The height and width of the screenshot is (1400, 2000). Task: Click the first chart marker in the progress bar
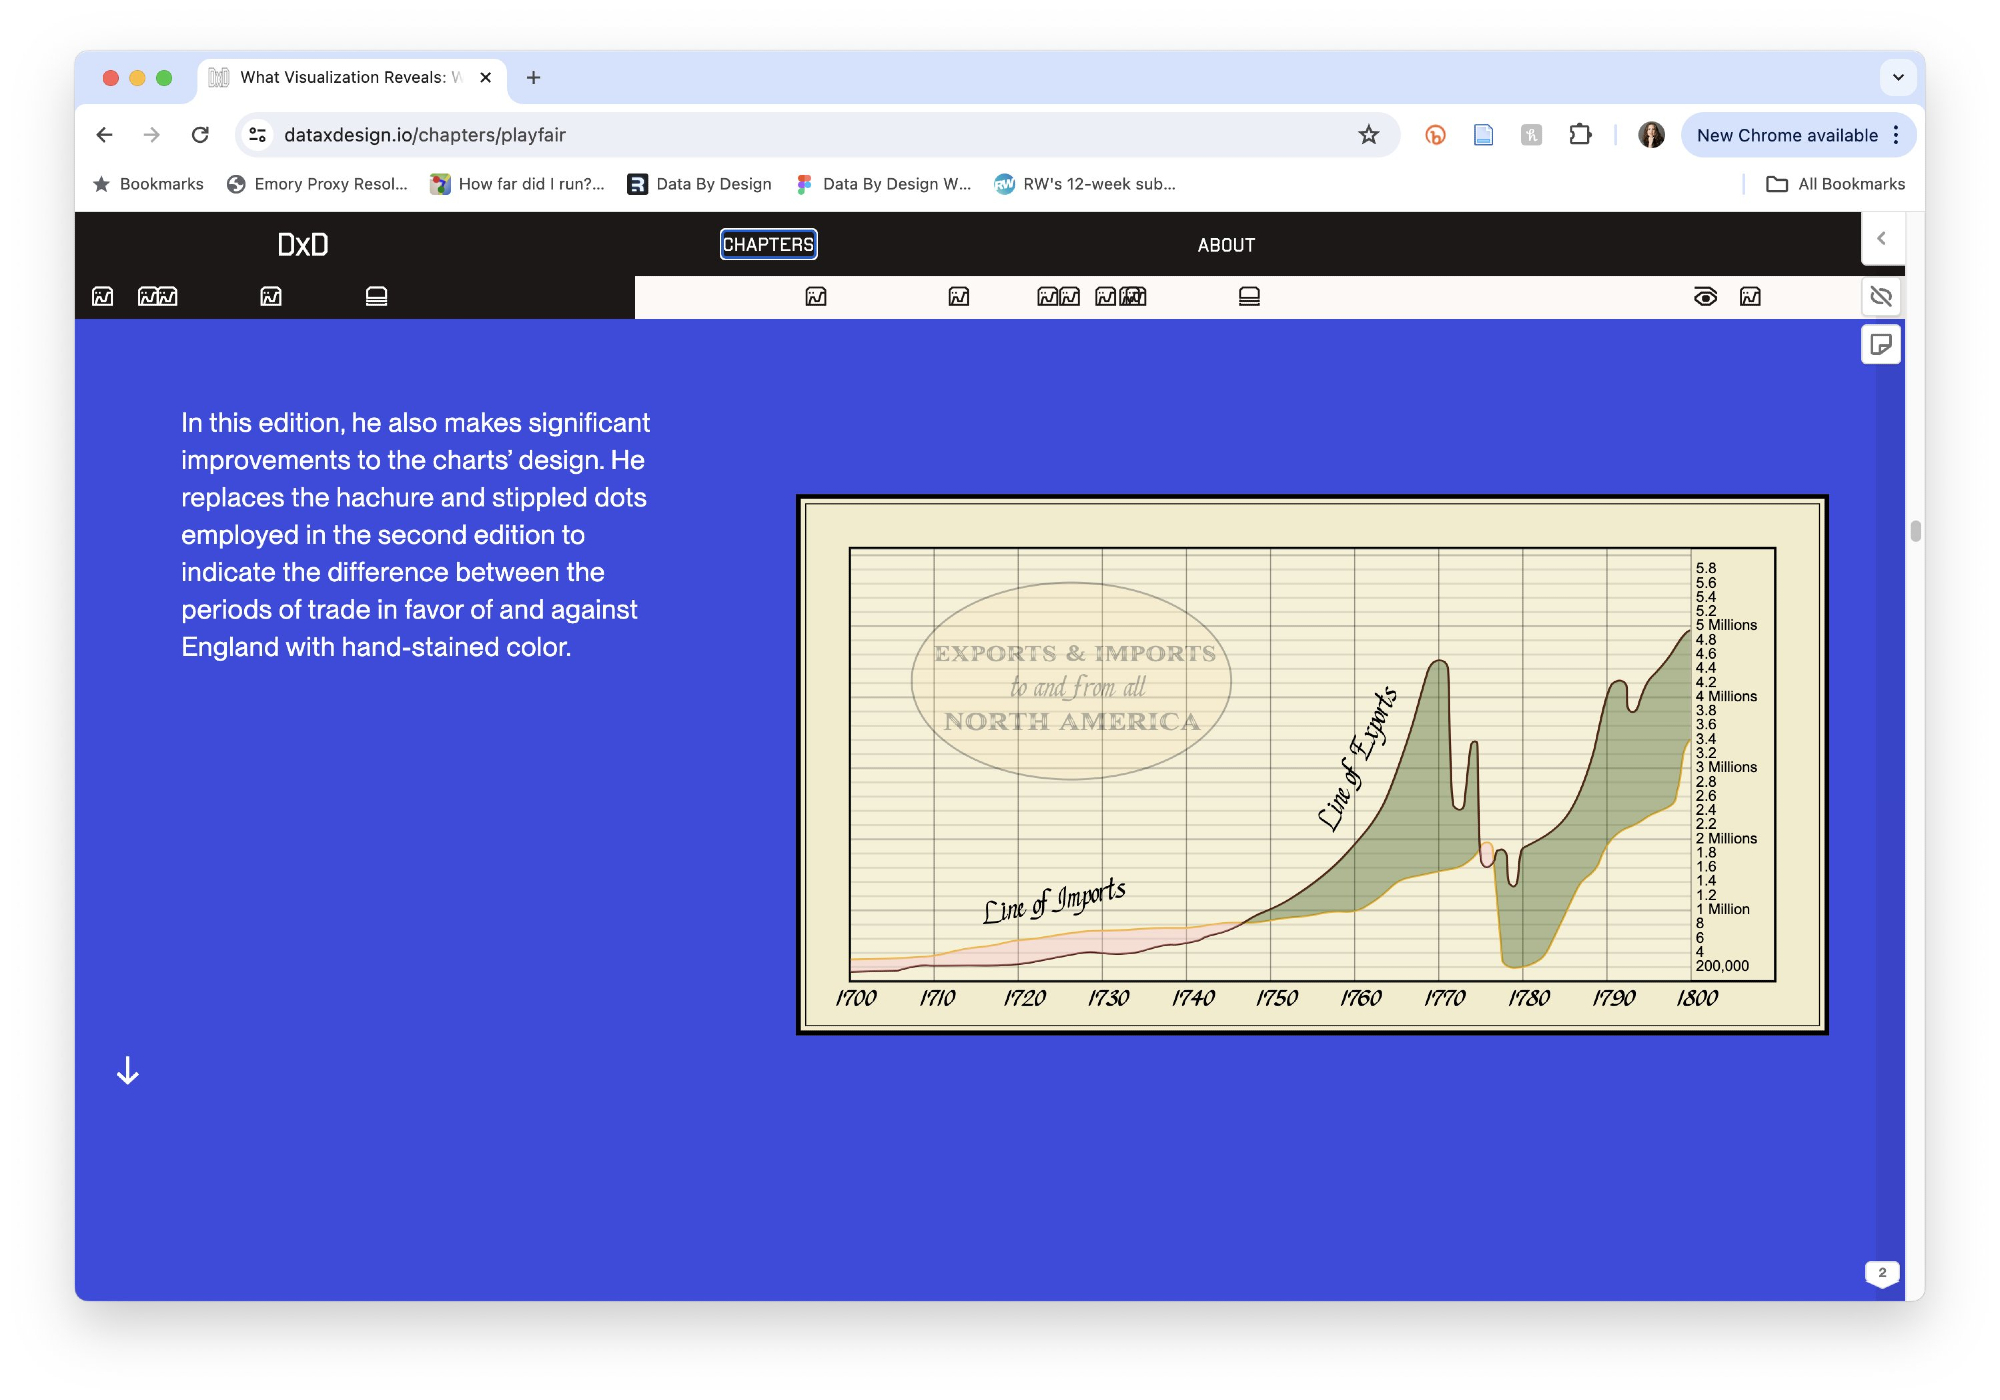[102, 296]
